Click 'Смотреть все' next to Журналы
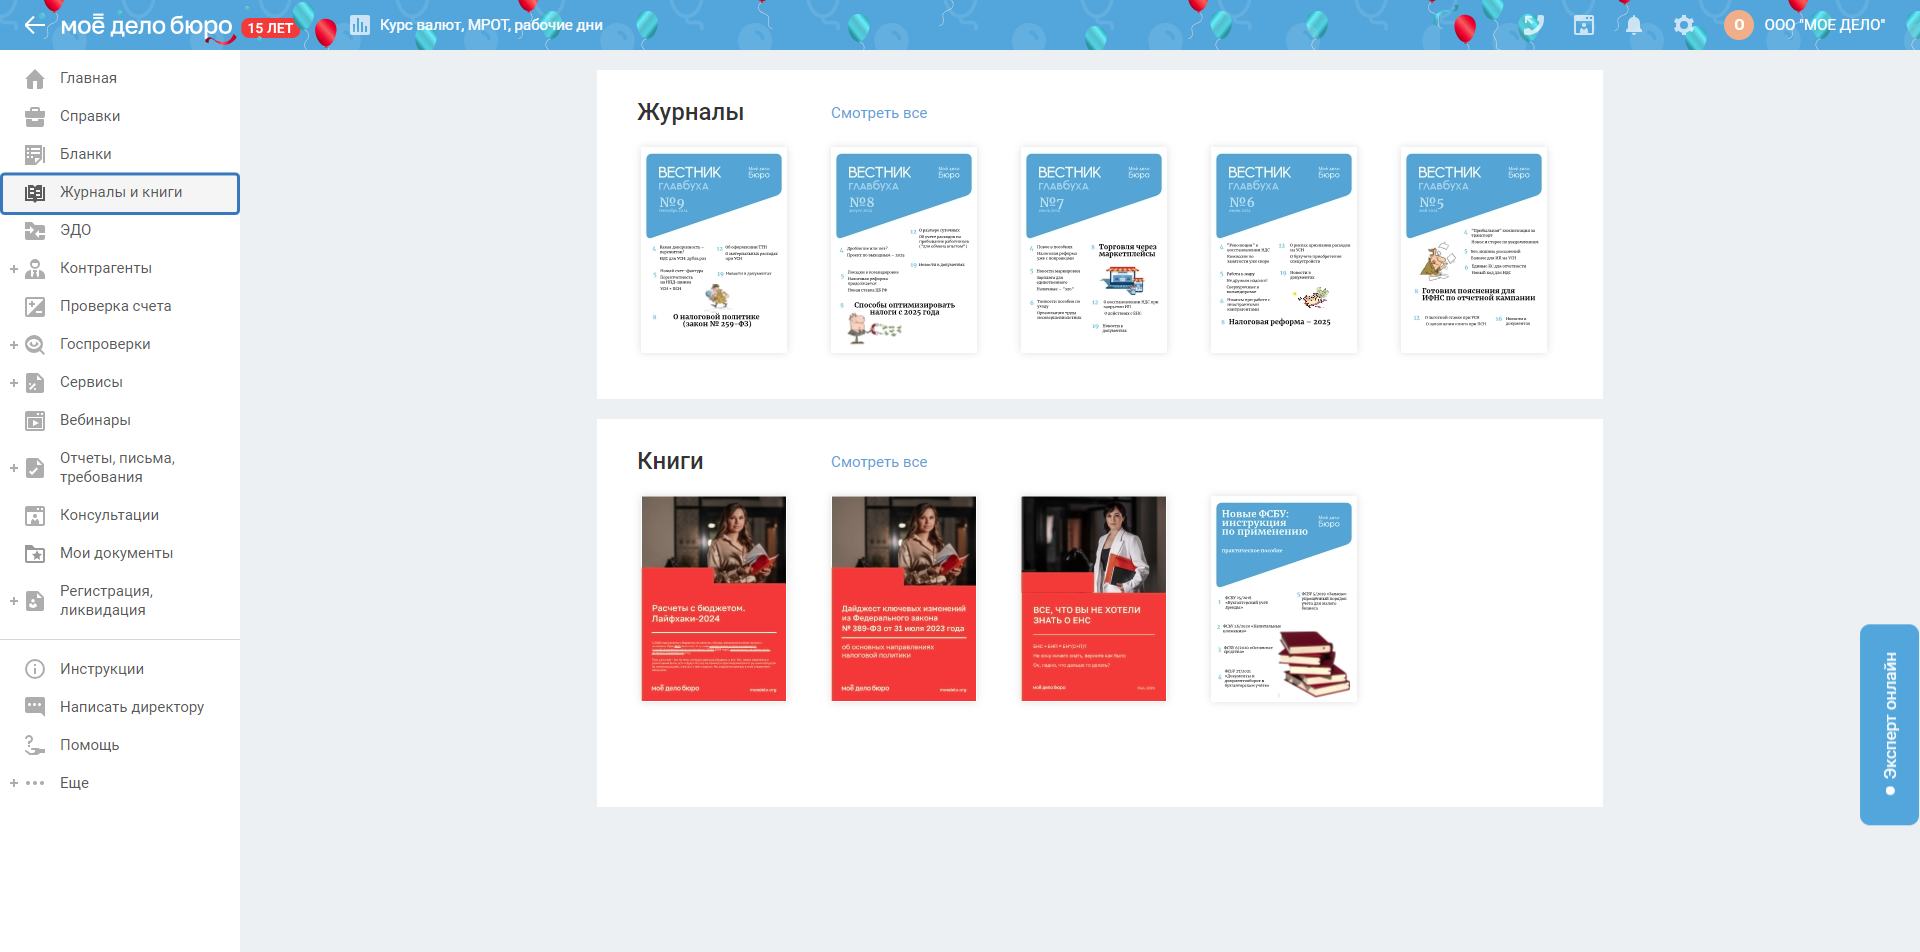 pos(879,113)
